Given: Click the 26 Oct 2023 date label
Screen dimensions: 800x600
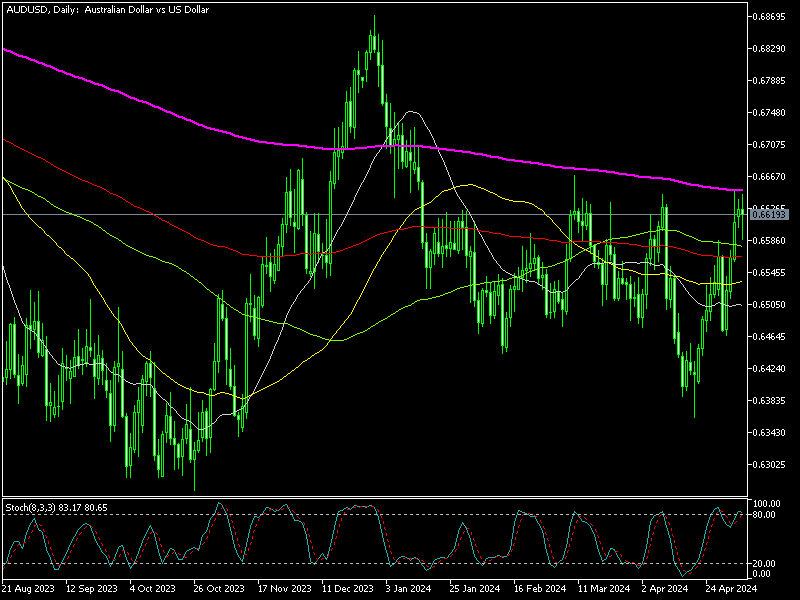Looking at the screenshot, I should click(x=218, y=590).
